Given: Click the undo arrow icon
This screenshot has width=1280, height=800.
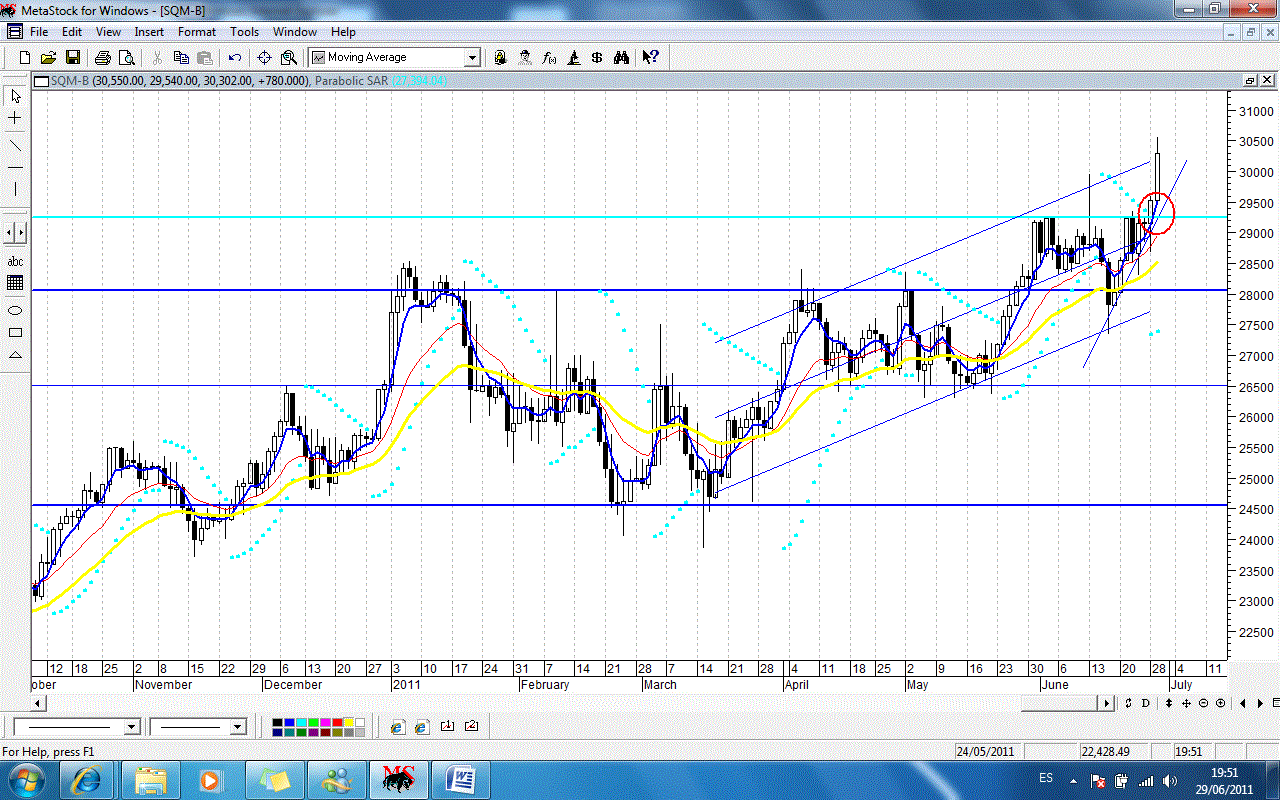Looking at the screenshot, I should 234,58.
